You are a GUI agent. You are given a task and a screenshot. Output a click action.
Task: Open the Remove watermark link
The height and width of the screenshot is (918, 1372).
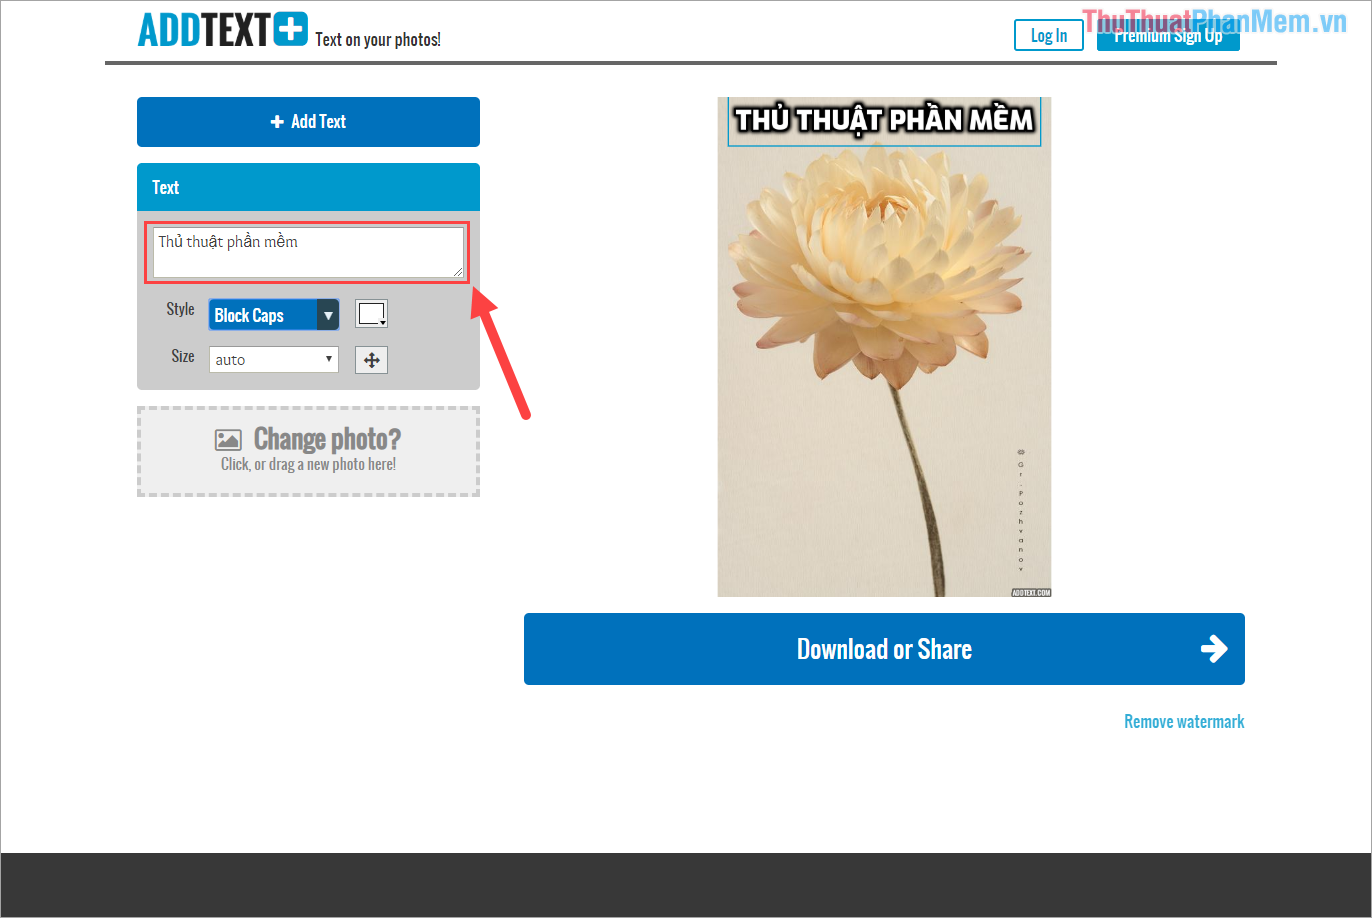click(x=1184, y=721)
